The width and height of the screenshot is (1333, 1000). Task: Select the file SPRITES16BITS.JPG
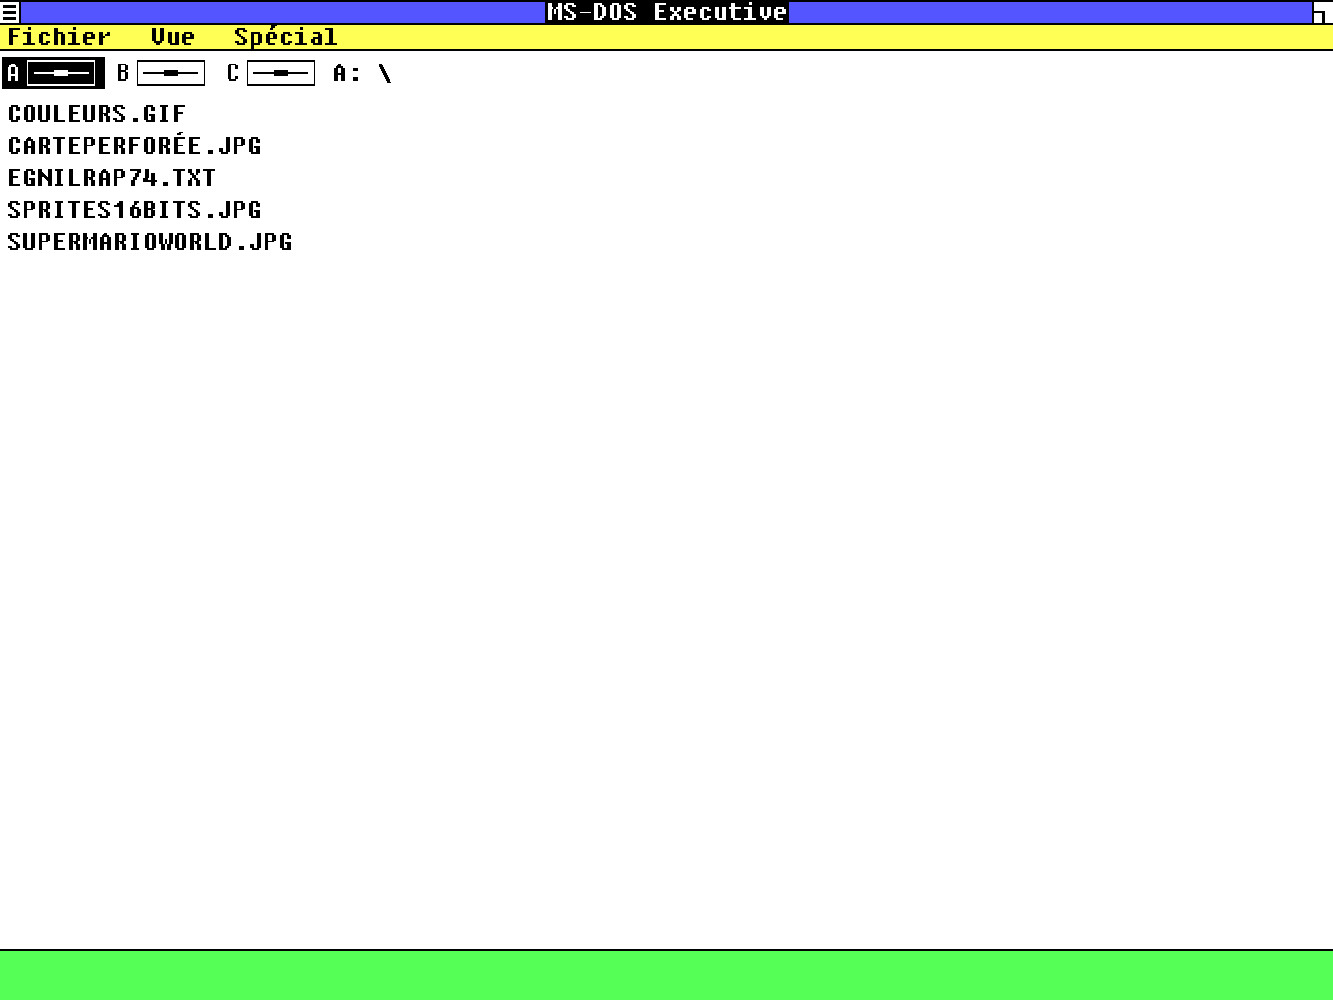(x=134, y=210)
